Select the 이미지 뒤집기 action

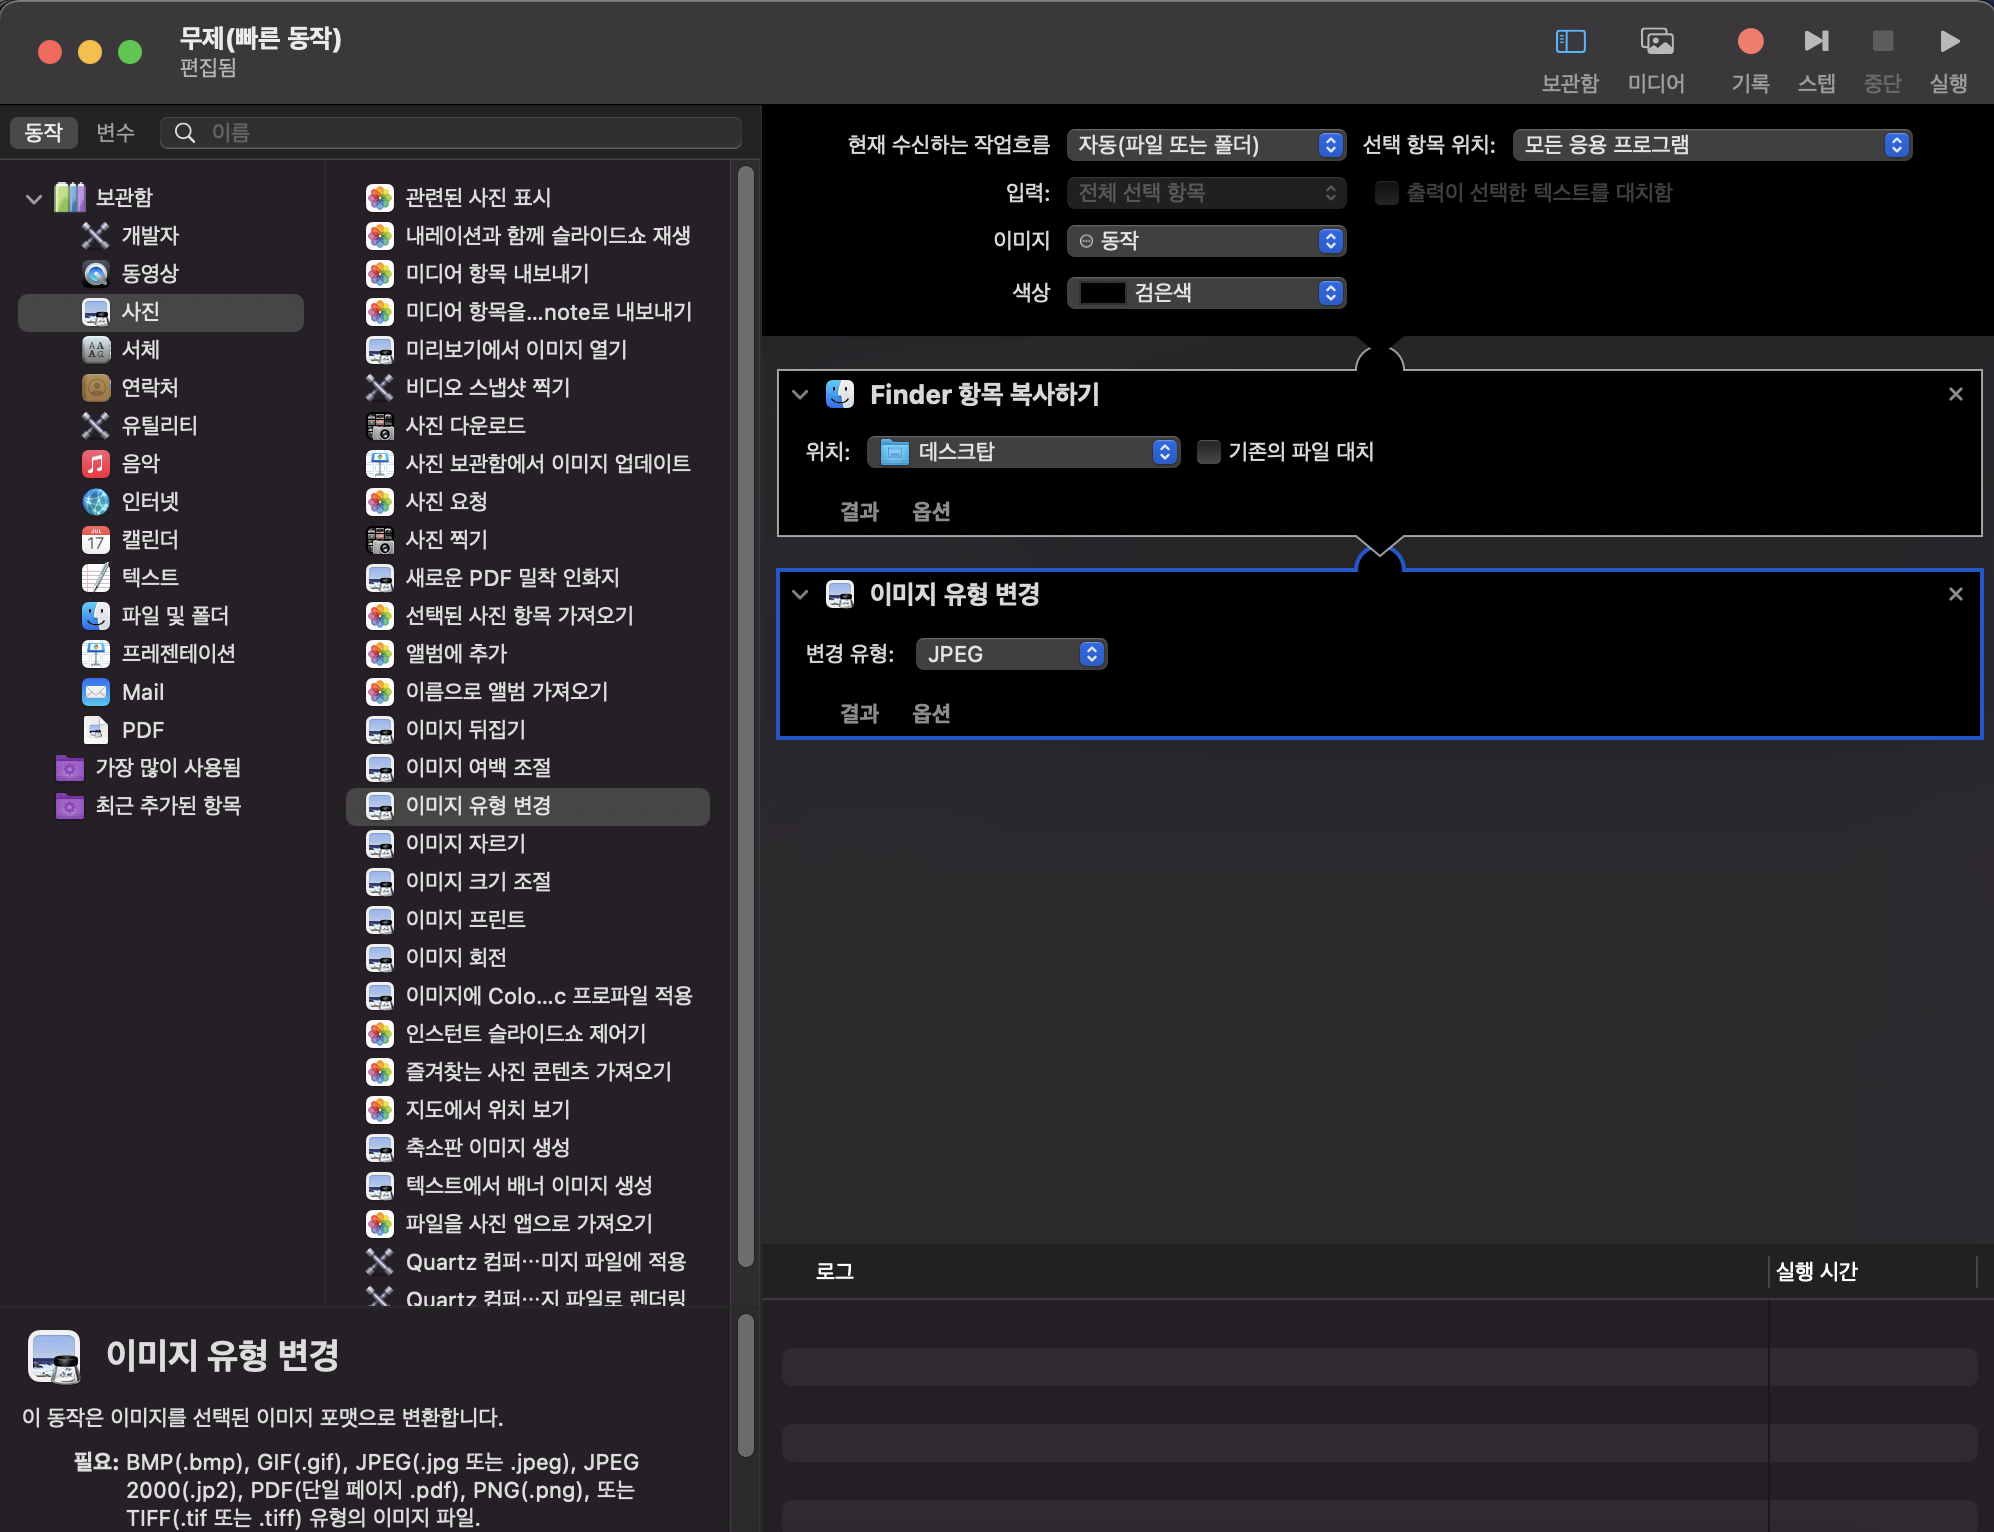(x=528, y=730)
